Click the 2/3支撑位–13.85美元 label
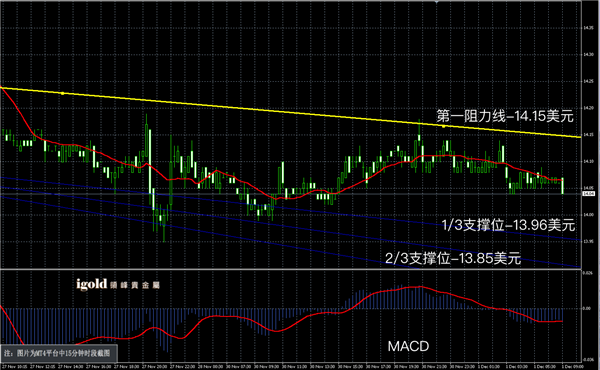The image size is (600, 370). [453, 259]
